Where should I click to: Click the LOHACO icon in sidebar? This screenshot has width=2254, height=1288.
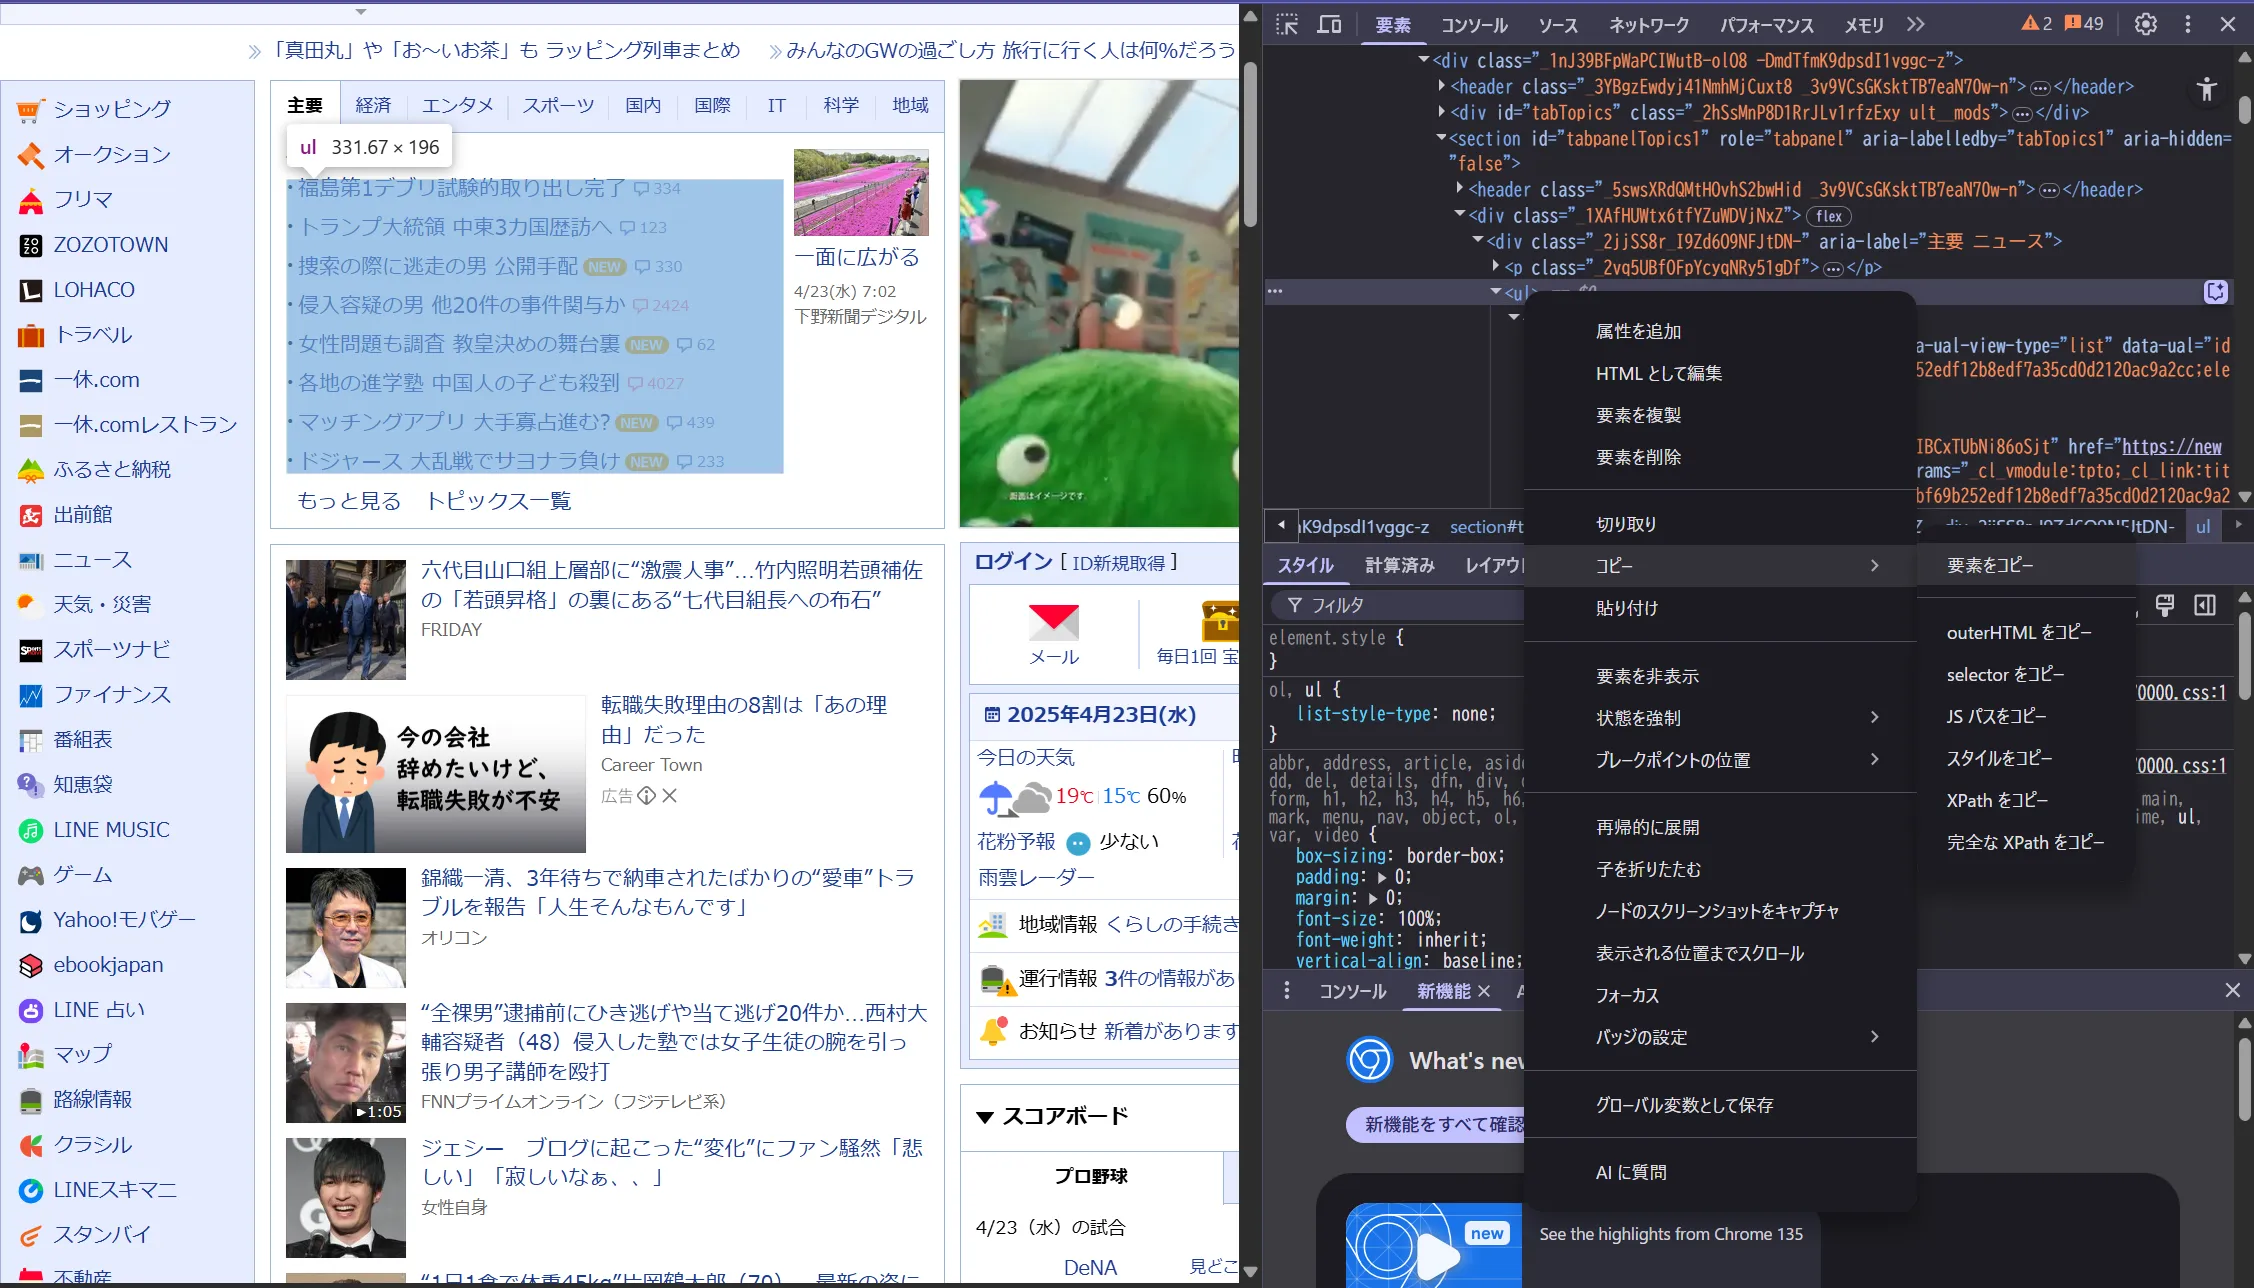pos(31,290)
